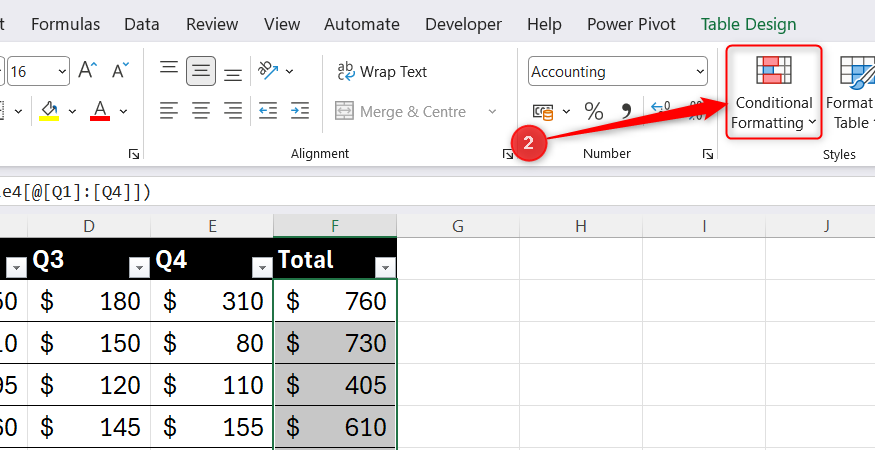This screenshot has width=875, height=450.
Task: Centre text horizontally
Action: point(201,111)
